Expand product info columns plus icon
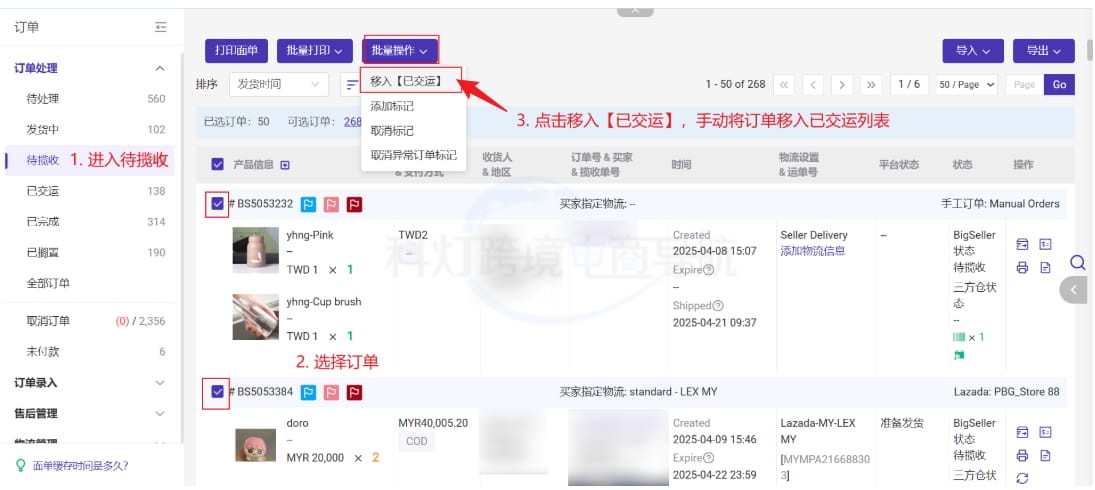 [x=284, y=165]
